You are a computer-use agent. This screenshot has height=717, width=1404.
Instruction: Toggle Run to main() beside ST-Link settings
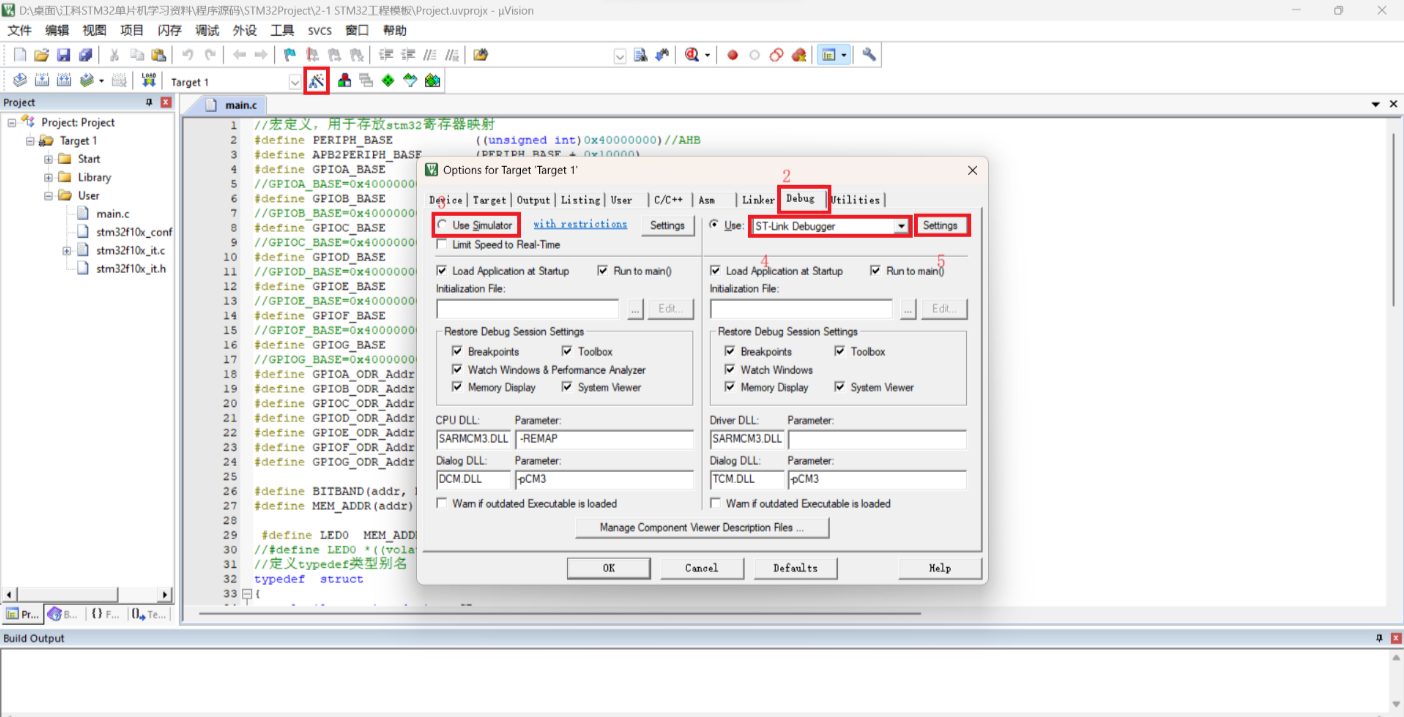pos(876,271)
